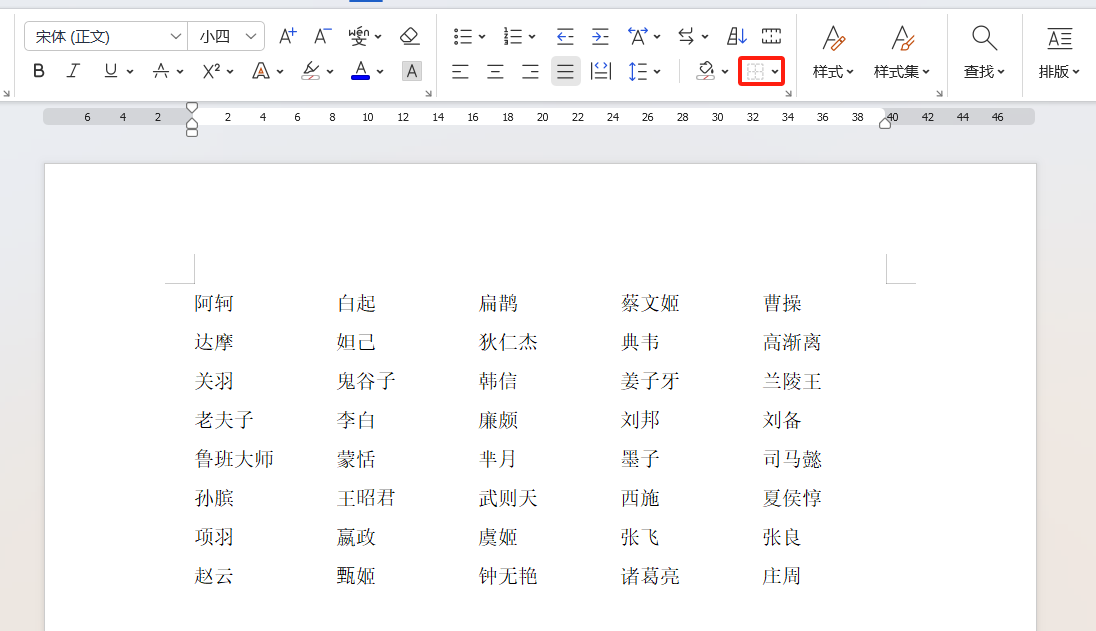Apply character shading with the A icon
The image size is (1096, 631).
411,71
